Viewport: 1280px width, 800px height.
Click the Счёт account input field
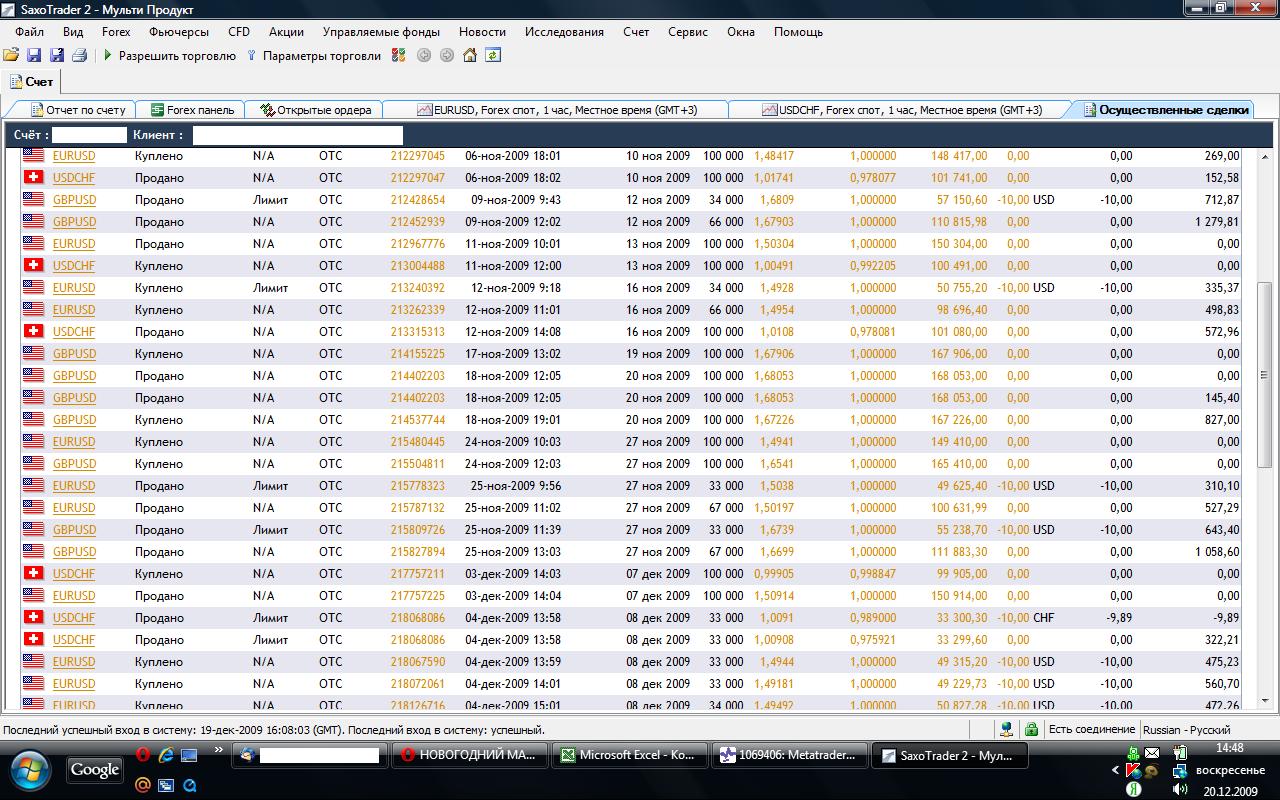coord(90,135)
